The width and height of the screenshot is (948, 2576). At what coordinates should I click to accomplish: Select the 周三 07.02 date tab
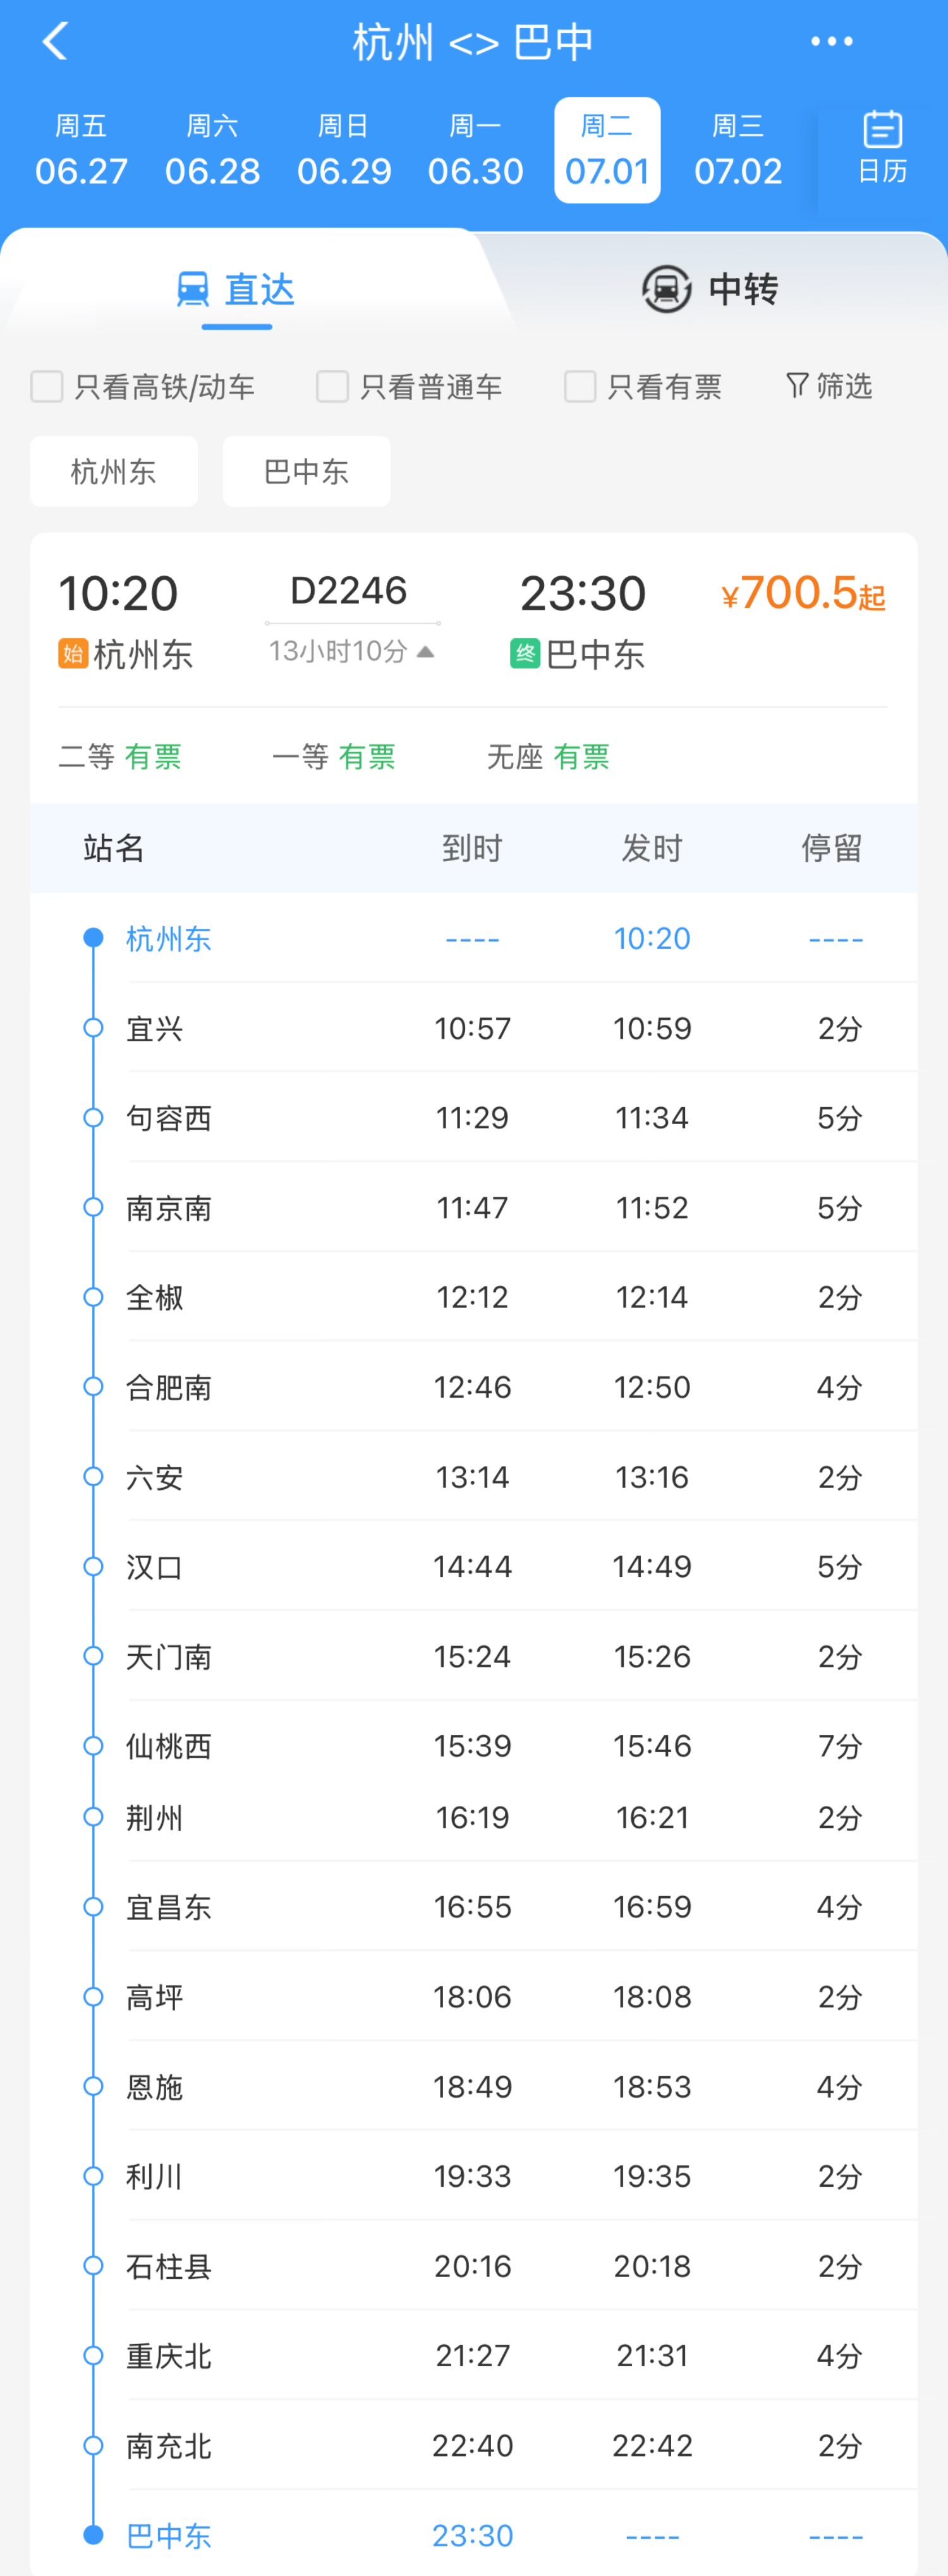[738, 150]
